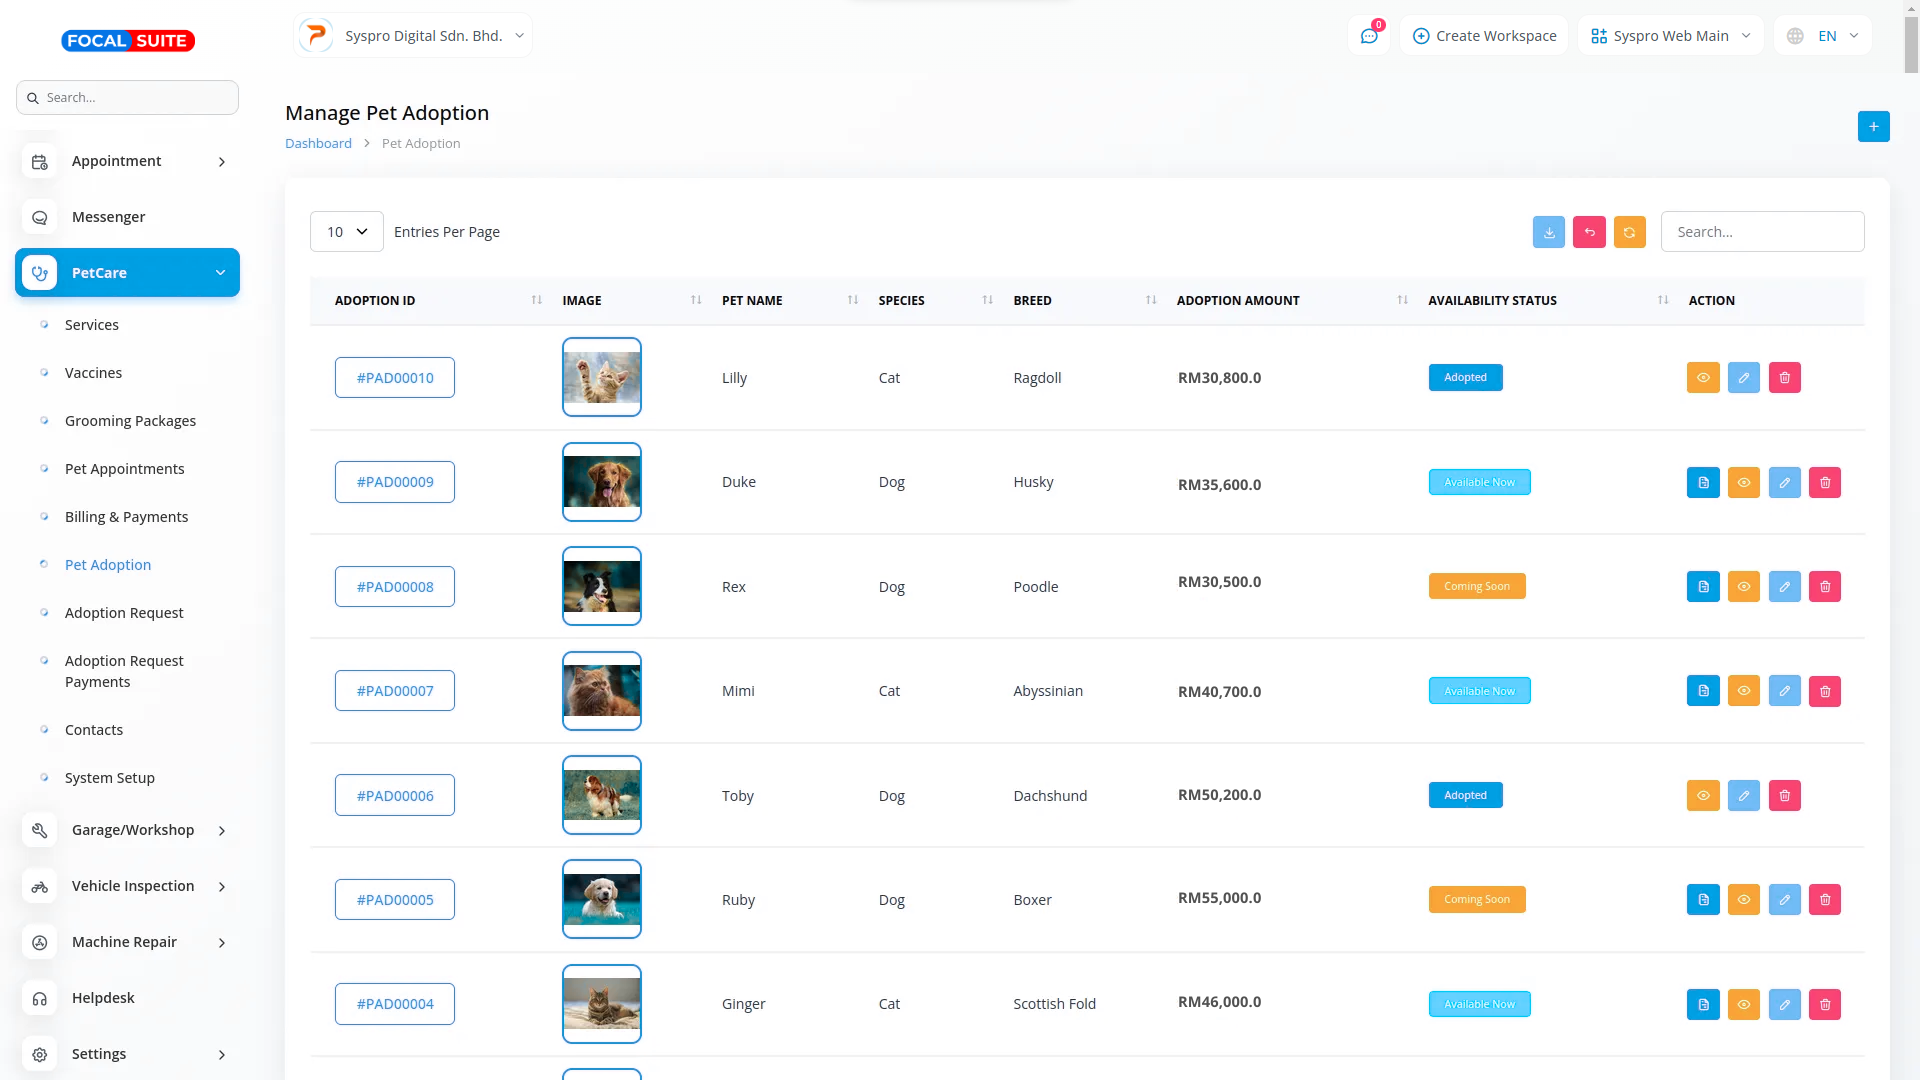The image size is (1920, 1080).
Task: Edit the Duke adoption entry
Action: pyautogui.click(x=1784, y=483)
